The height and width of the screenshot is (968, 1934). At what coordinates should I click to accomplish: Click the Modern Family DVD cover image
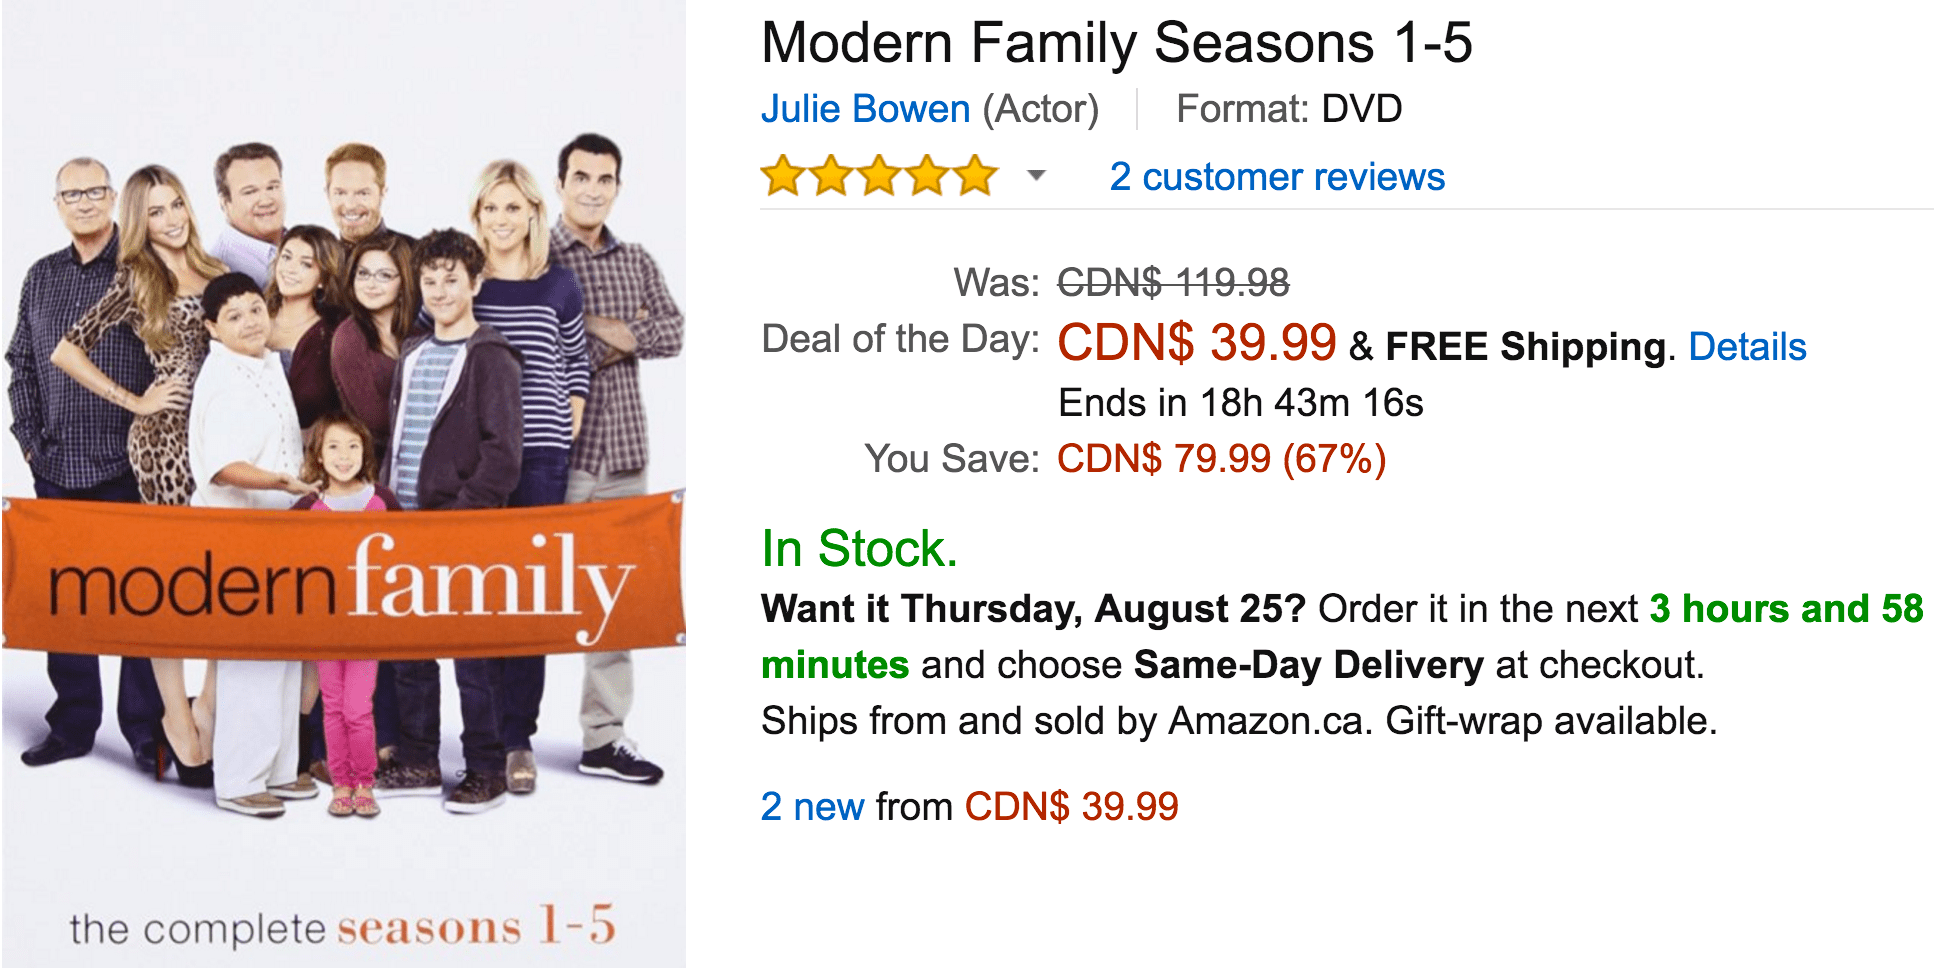tap(344, 484)
